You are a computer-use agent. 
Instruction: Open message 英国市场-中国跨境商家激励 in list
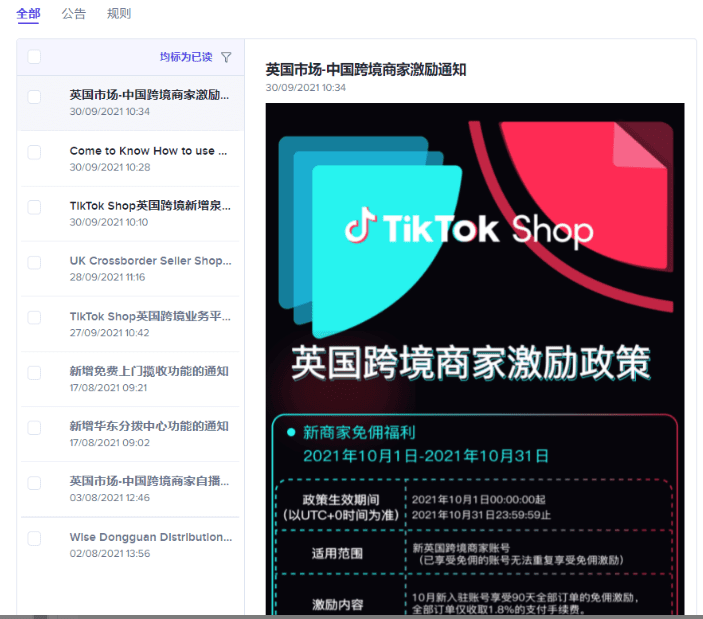pyautogui.click(x=130, y=103)
